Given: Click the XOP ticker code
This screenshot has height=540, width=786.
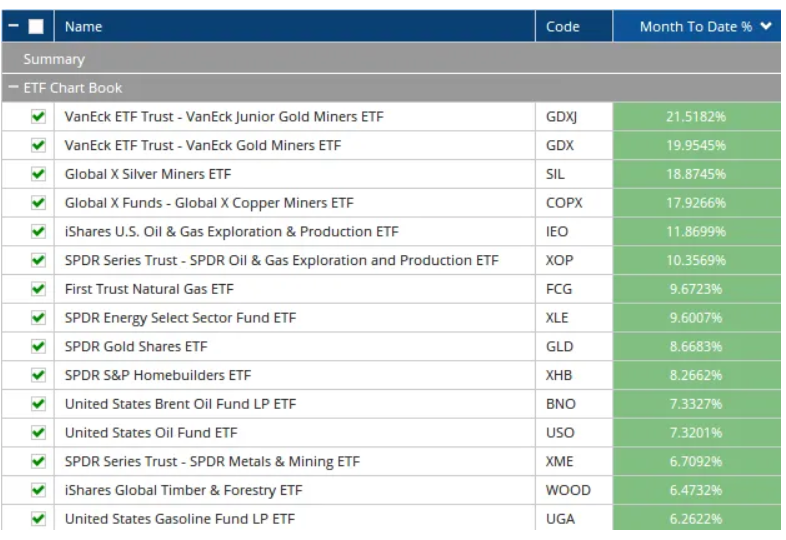Looking at the screenshot, I should (x=561, y=261).
